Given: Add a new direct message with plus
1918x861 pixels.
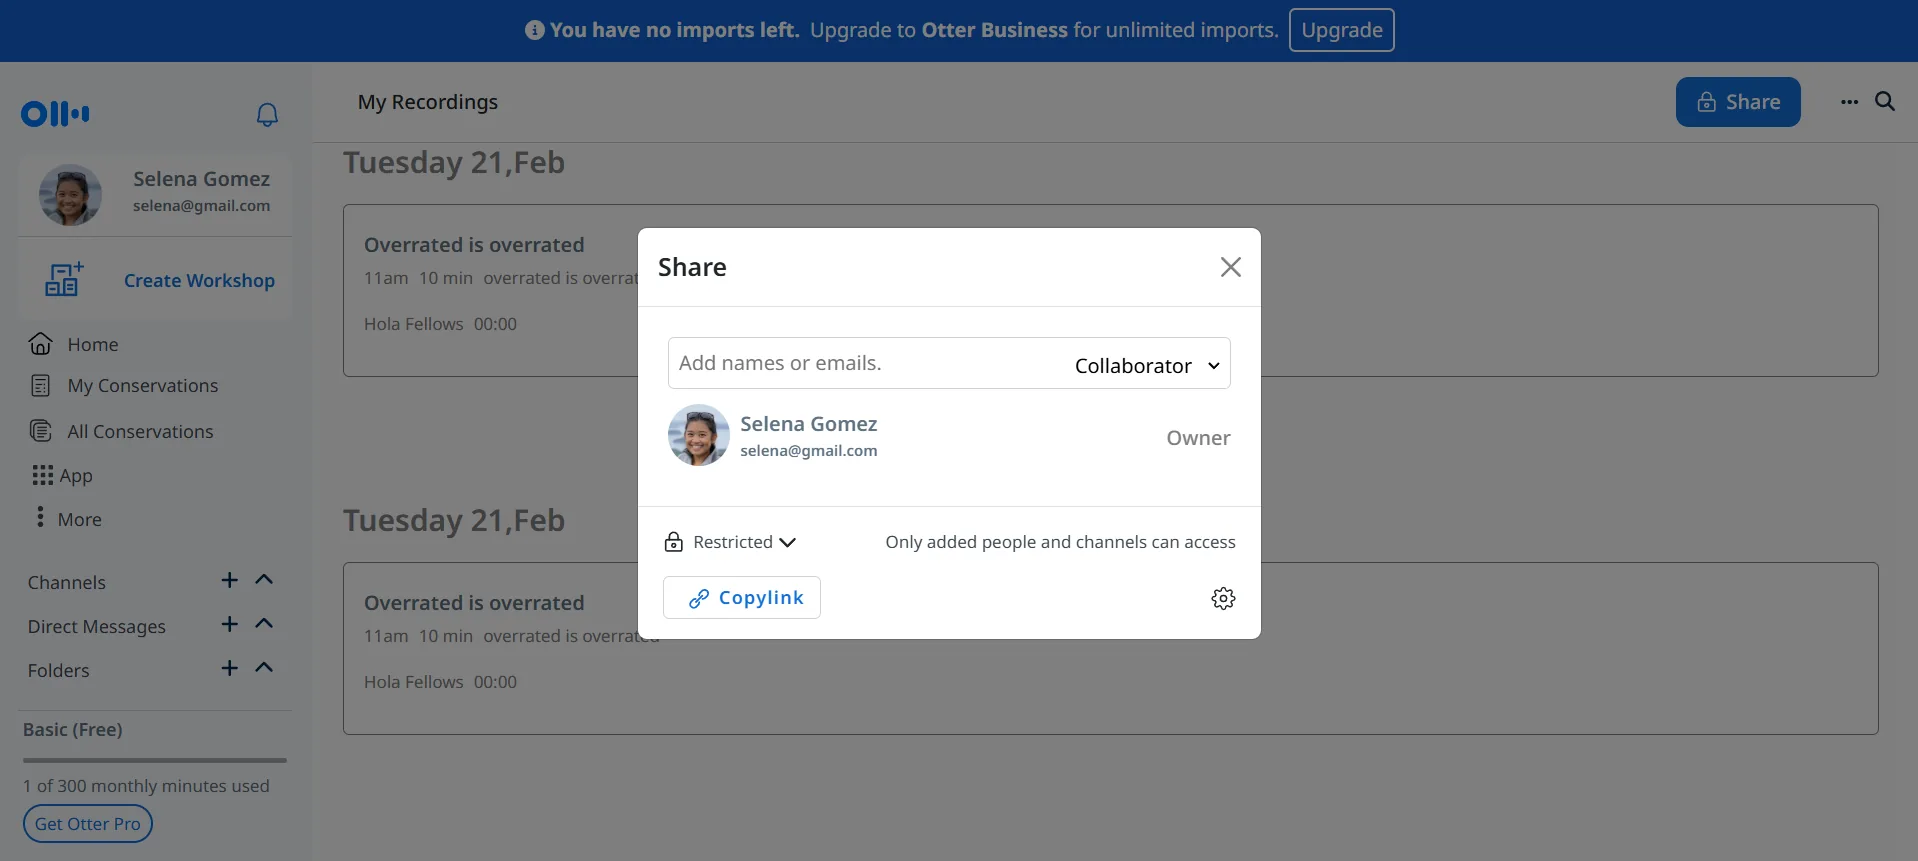Looking at the screenshot, I should tap(230, 624).
